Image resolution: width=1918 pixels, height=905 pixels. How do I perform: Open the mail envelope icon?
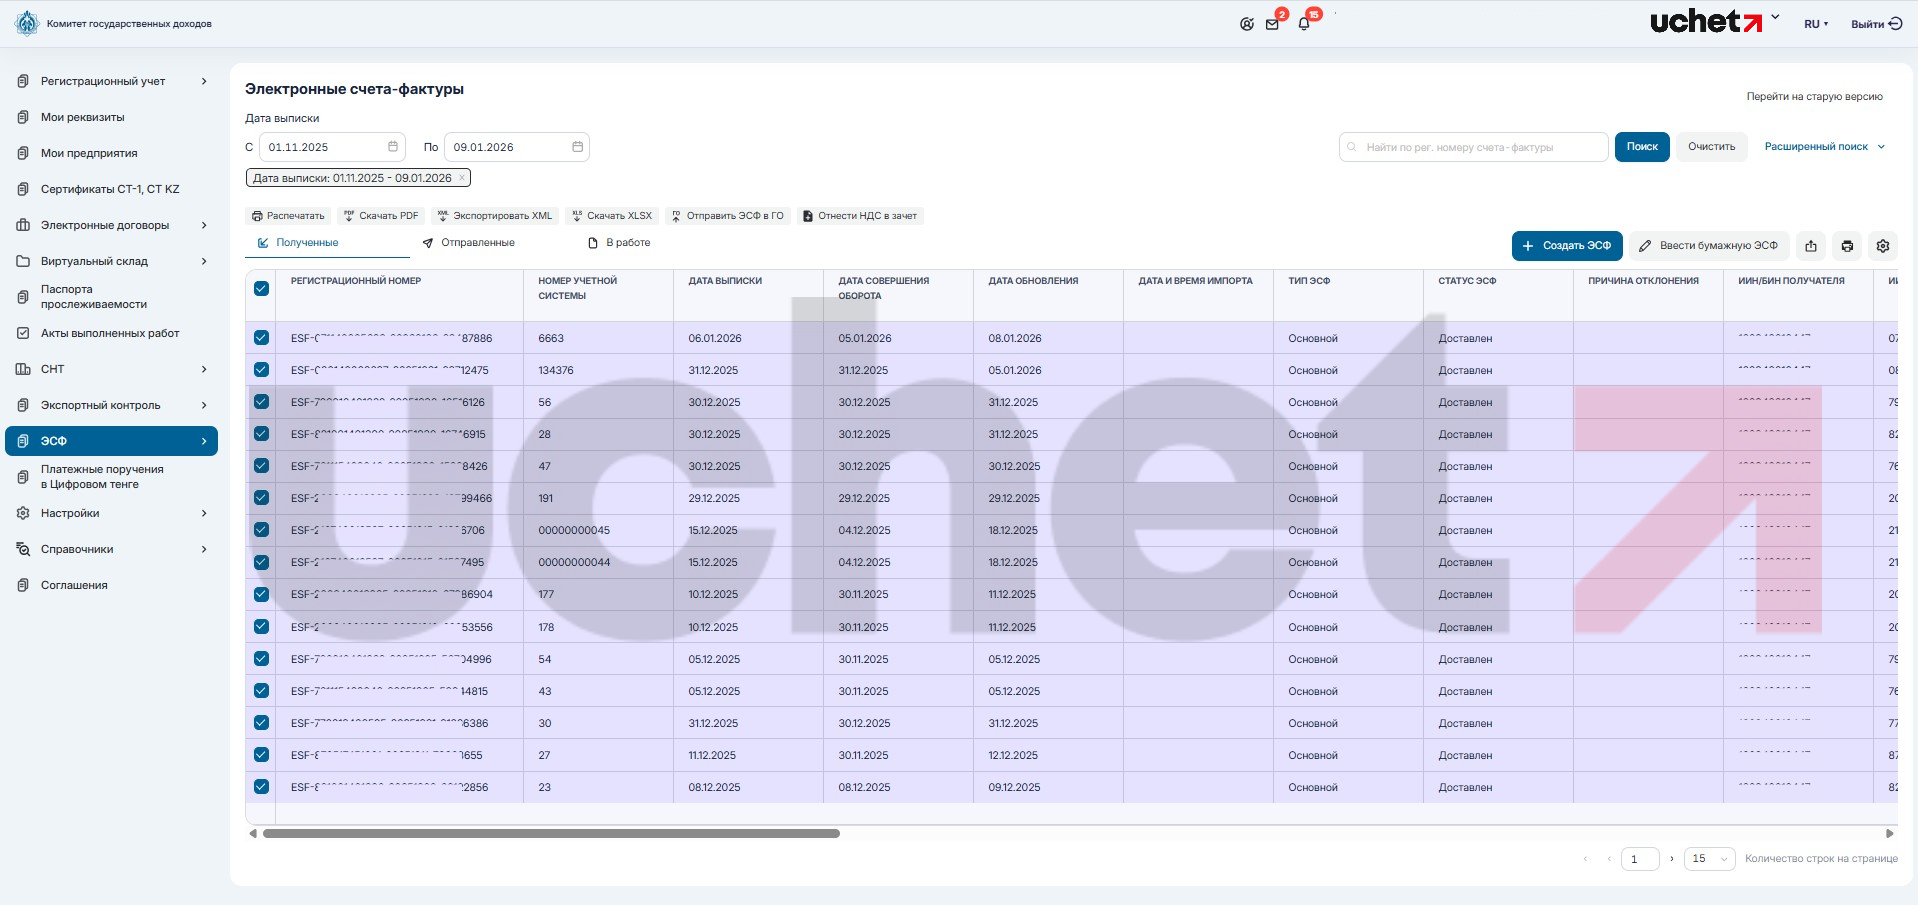(x=1272, y=24)
